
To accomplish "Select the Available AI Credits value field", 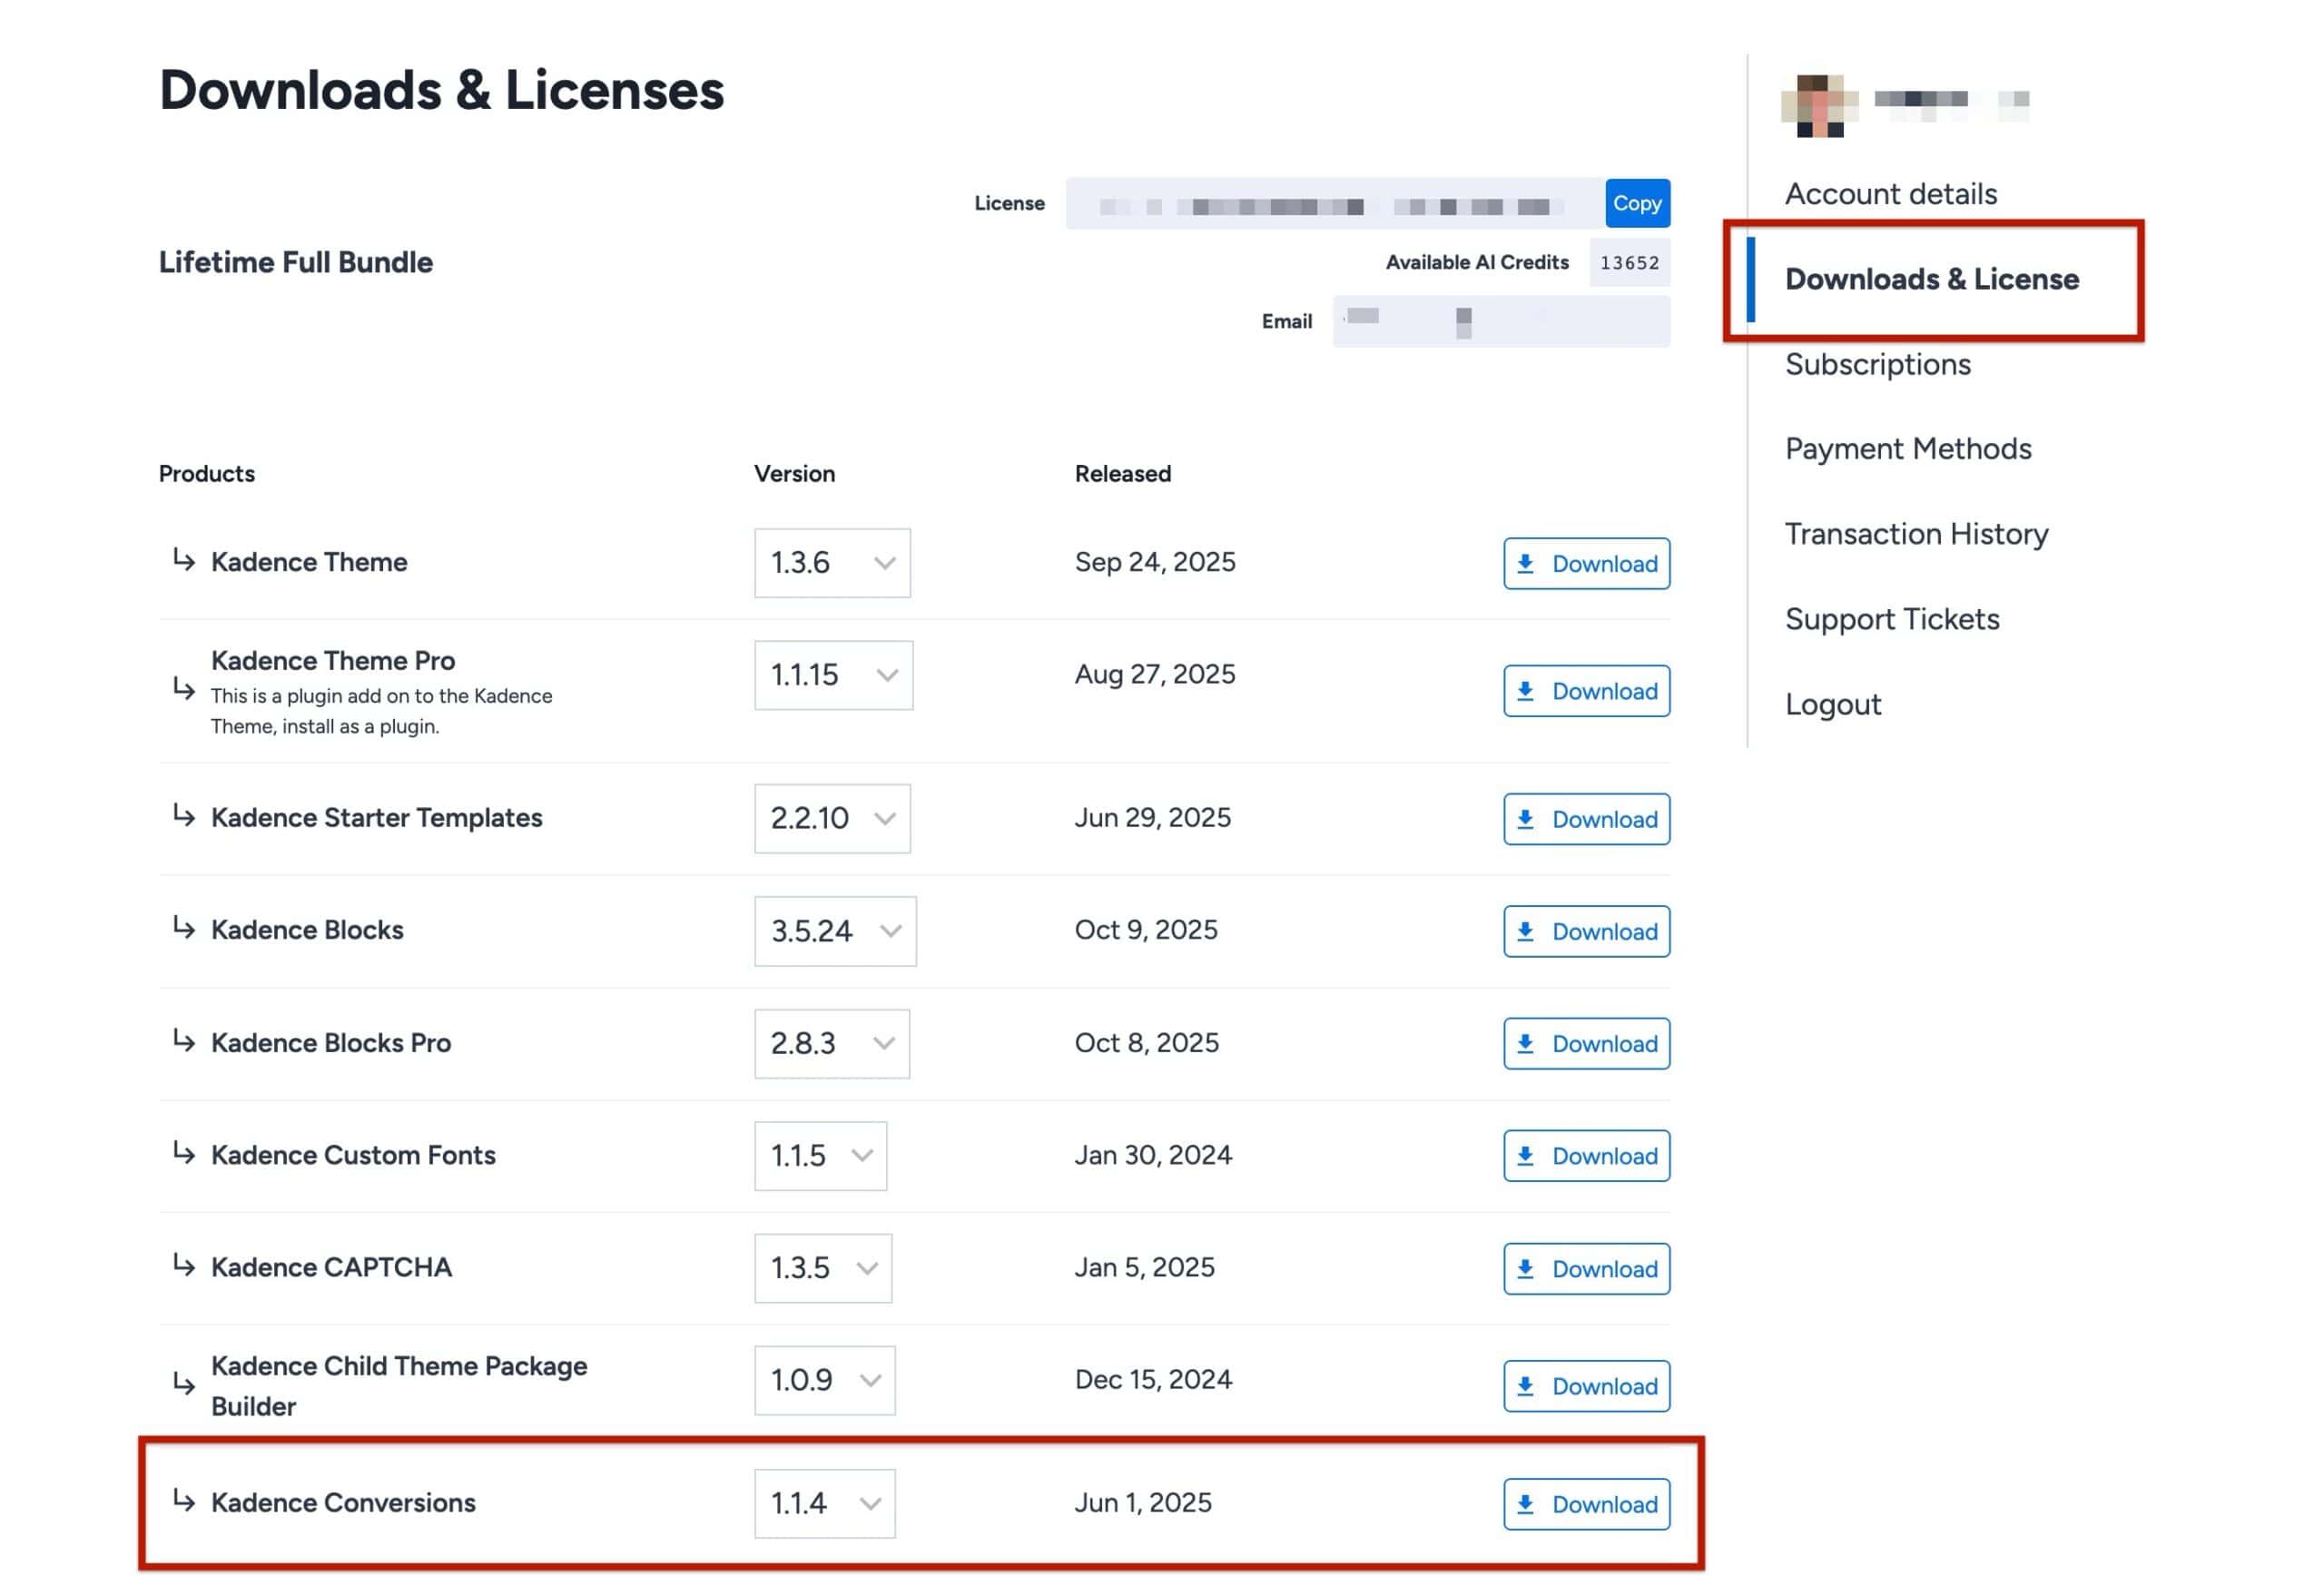I will (x=1629, y=262).
